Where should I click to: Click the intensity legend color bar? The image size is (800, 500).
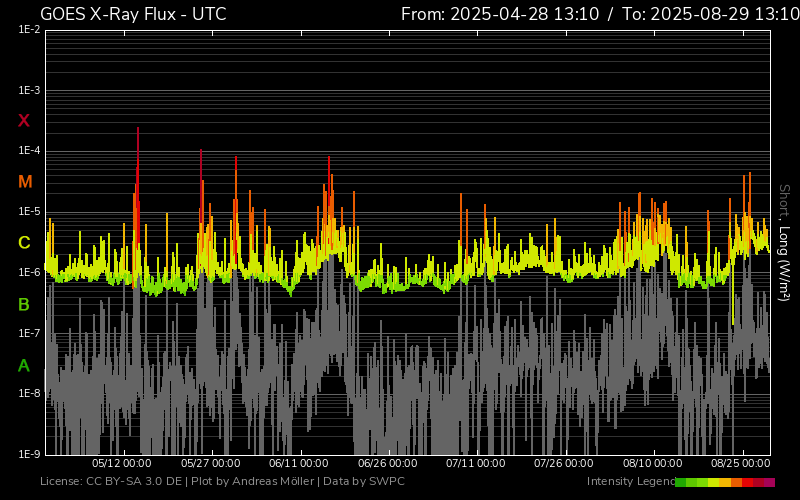click(725, 482)
